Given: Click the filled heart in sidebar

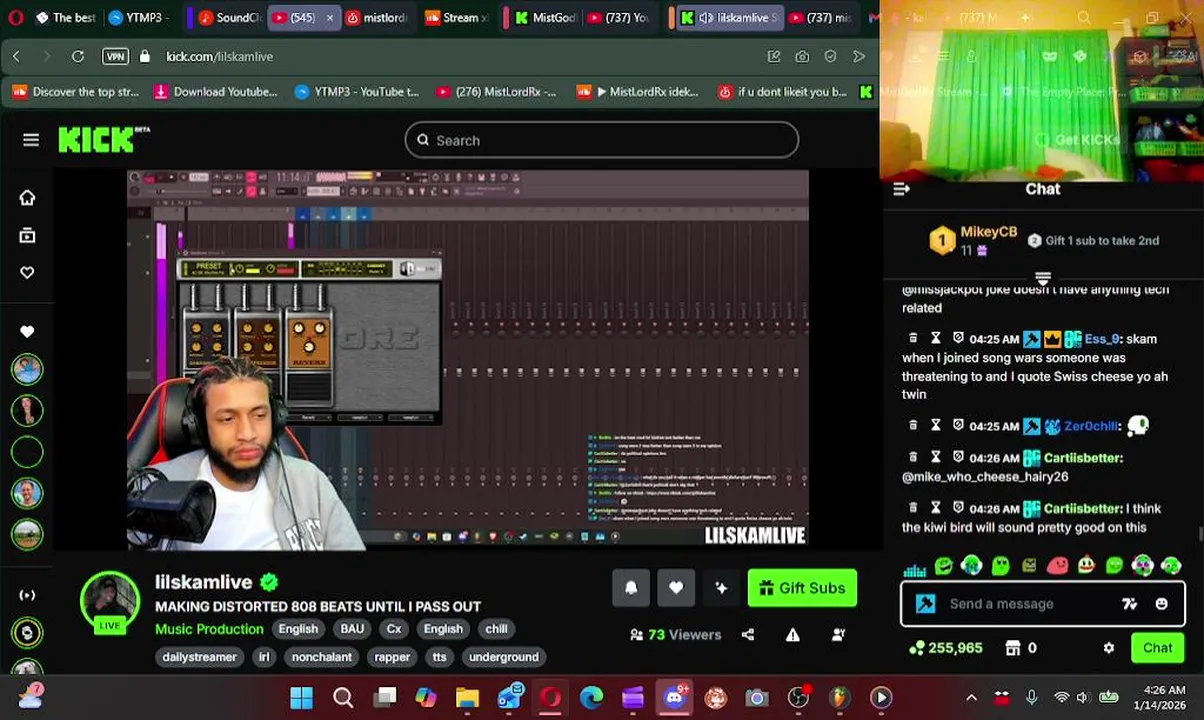Looking at the screenshot, I should 27,331.
